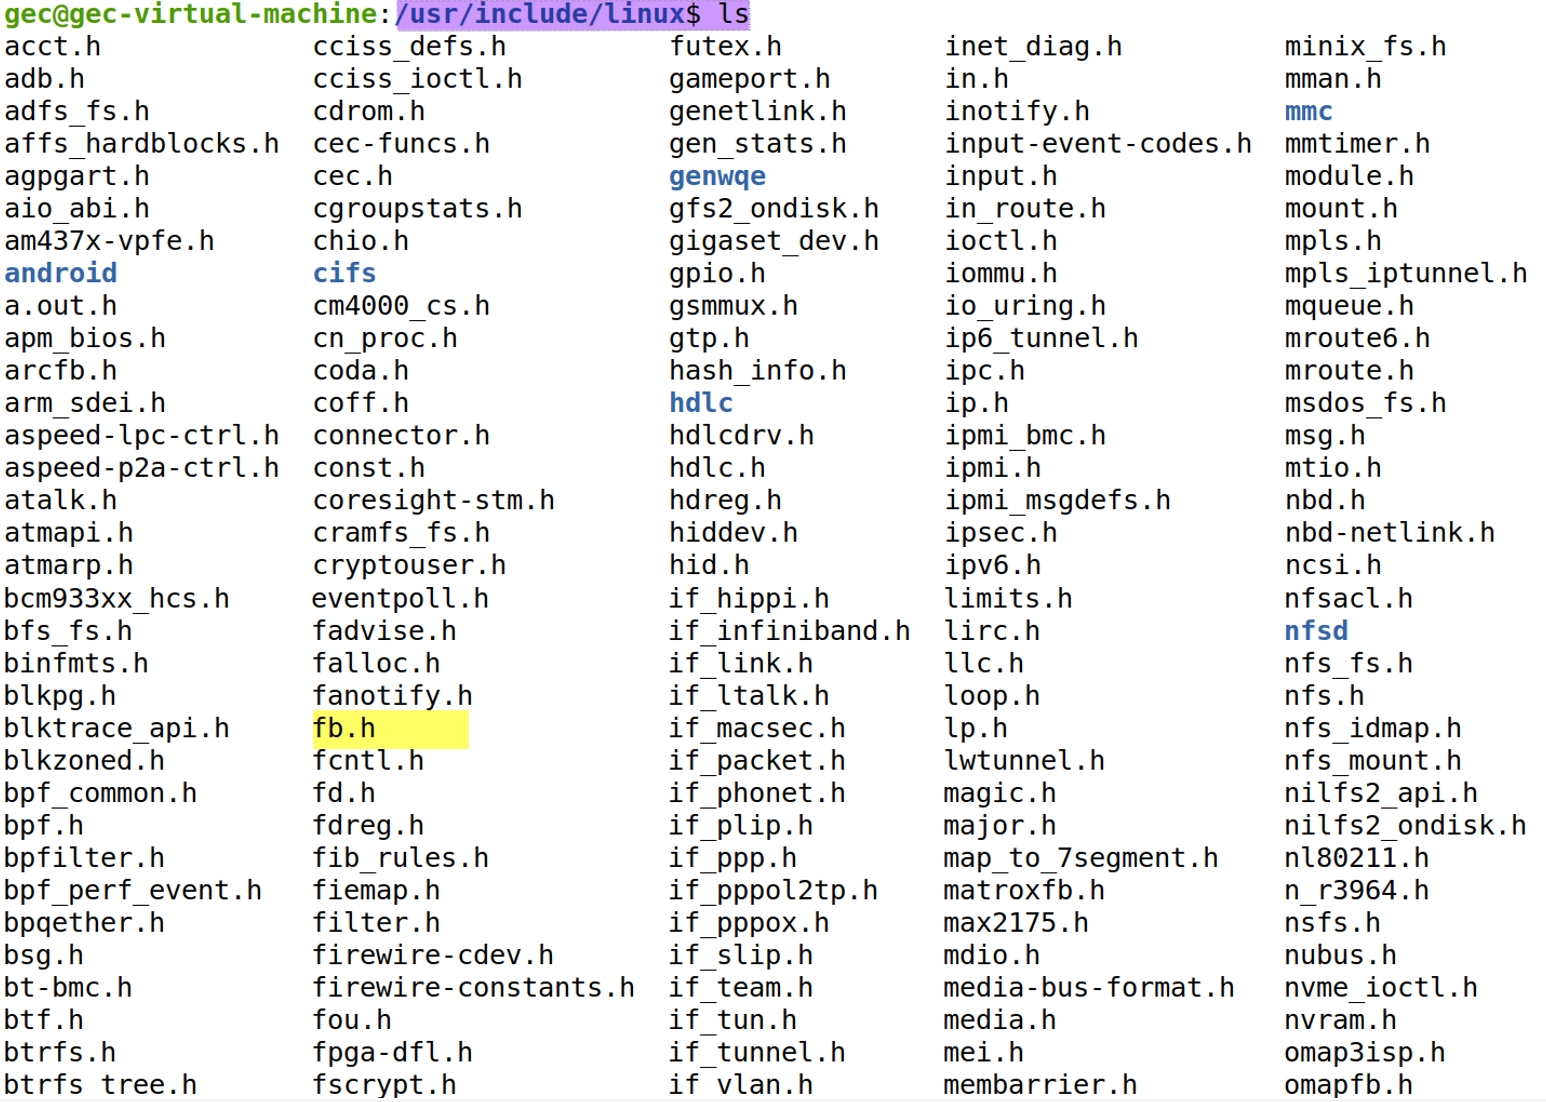
Task: Click btrfs.h file name
Action: 61,1053
